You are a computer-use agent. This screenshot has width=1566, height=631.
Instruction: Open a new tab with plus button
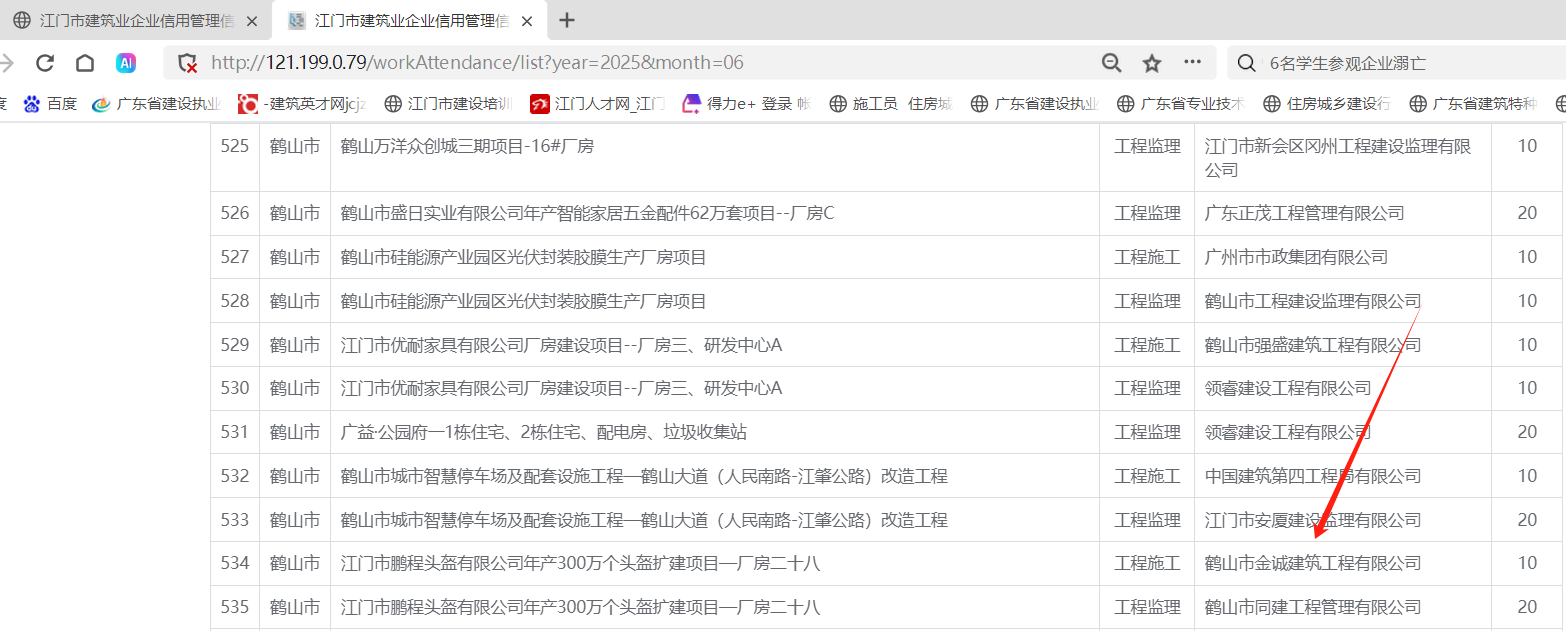click(x=567, y=20)
